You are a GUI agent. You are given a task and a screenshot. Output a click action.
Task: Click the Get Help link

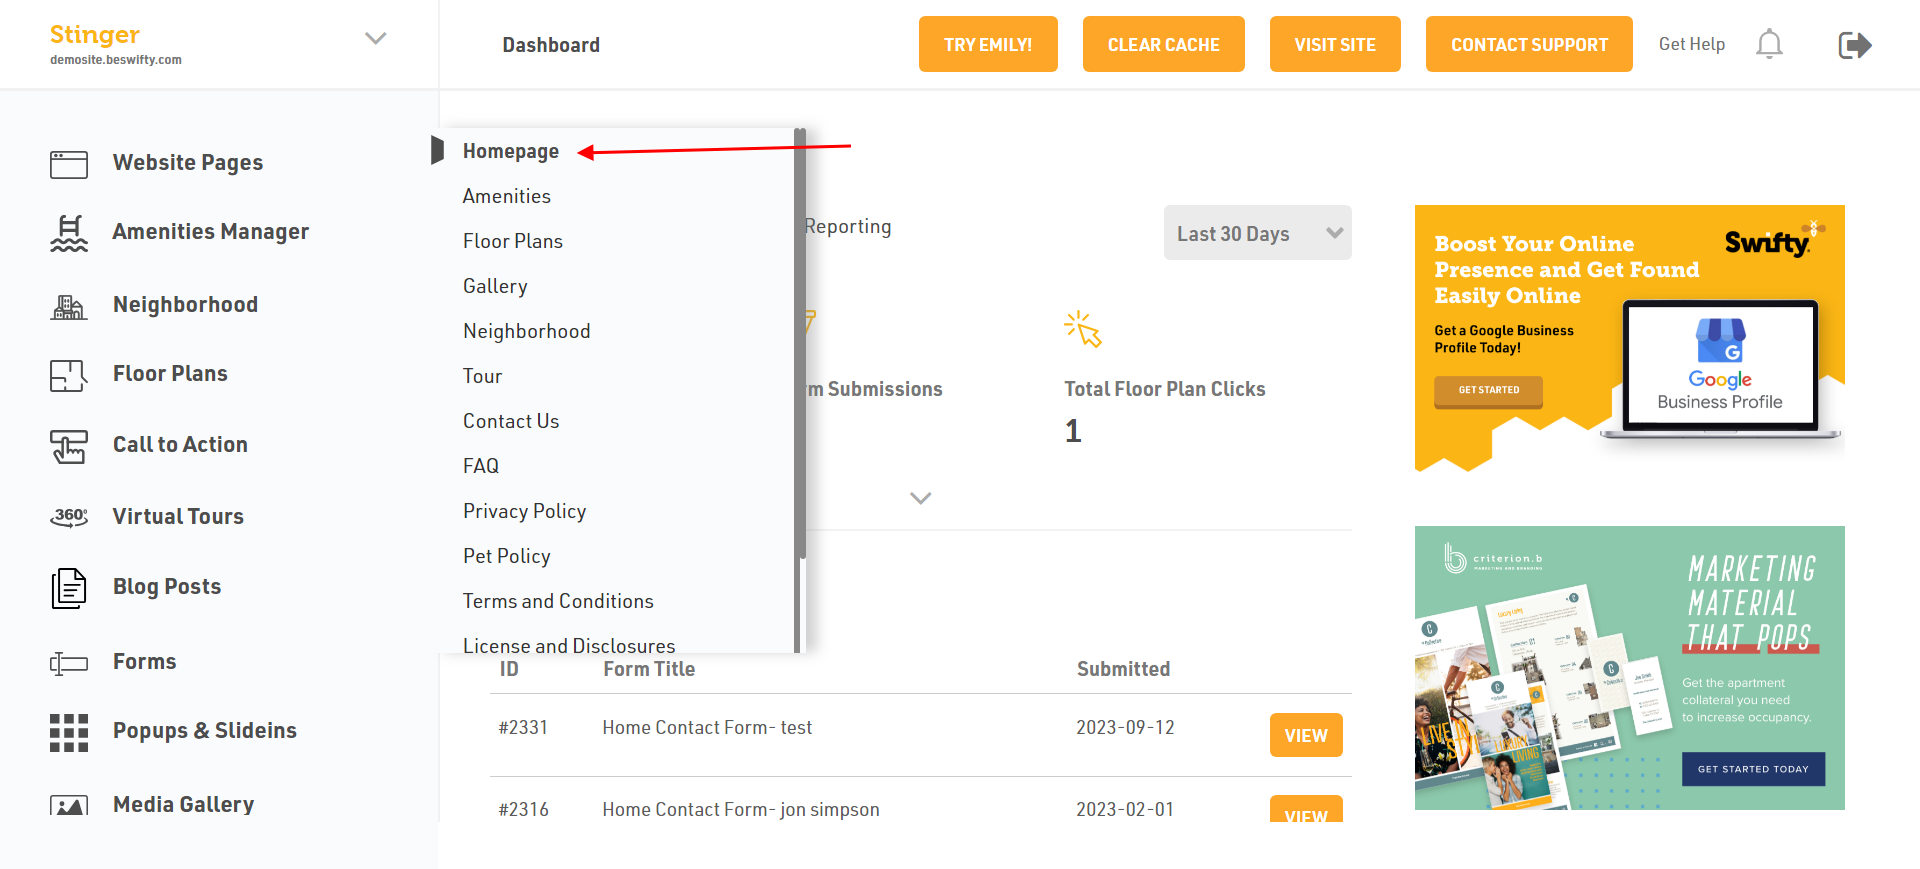tap(1691, 44)
